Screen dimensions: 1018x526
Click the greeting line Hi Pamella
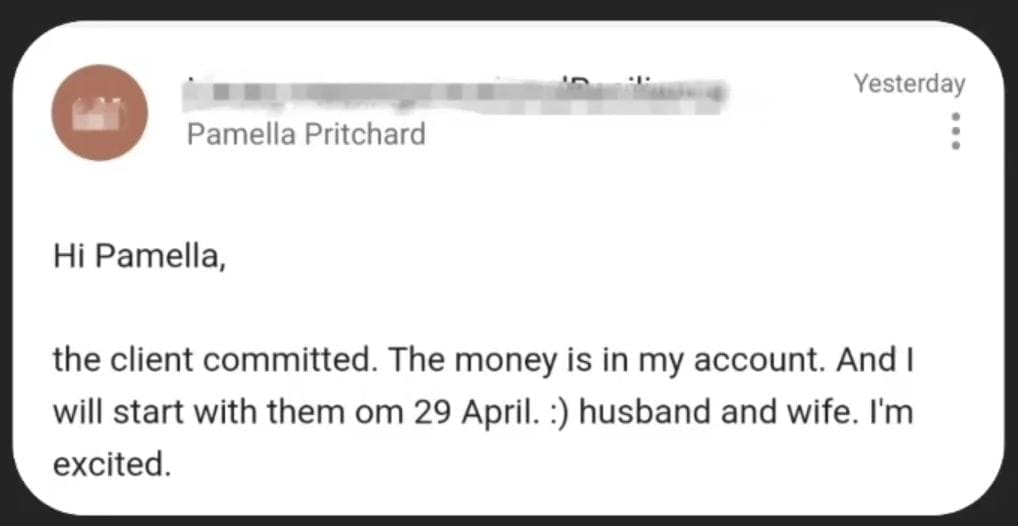139,256
